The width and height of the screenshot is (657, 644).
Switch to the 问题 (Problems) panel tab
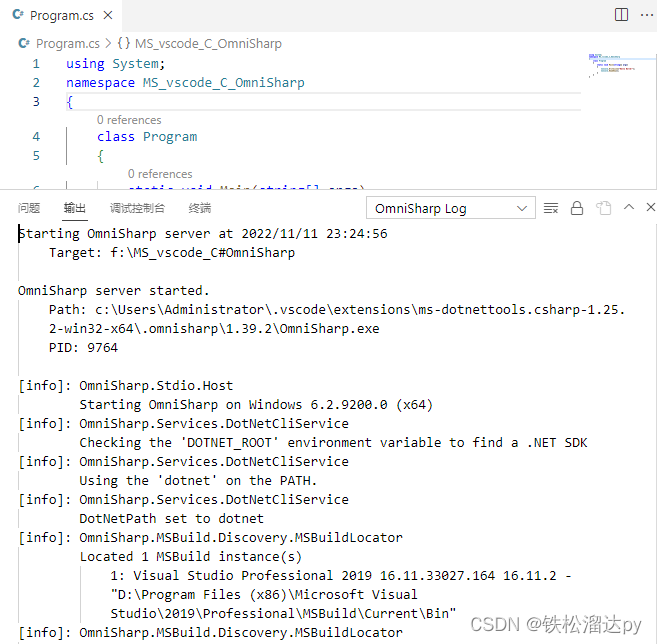[29, 208]
